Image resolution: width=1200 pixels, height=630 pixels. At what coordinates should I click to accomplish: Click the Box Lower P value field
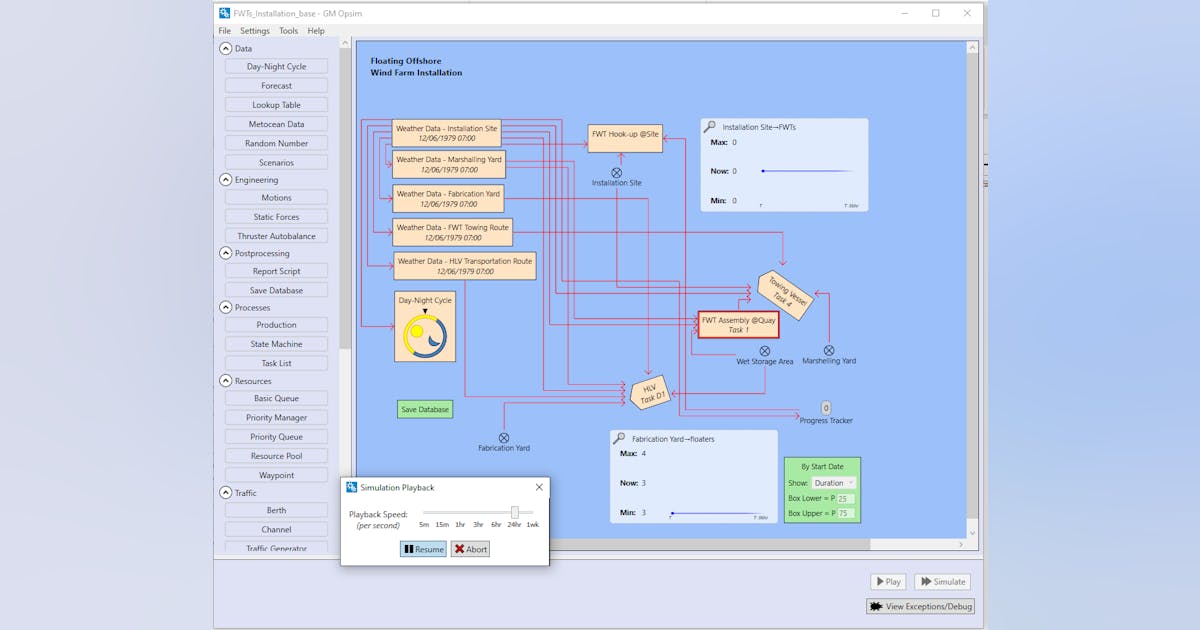[843, 499]
